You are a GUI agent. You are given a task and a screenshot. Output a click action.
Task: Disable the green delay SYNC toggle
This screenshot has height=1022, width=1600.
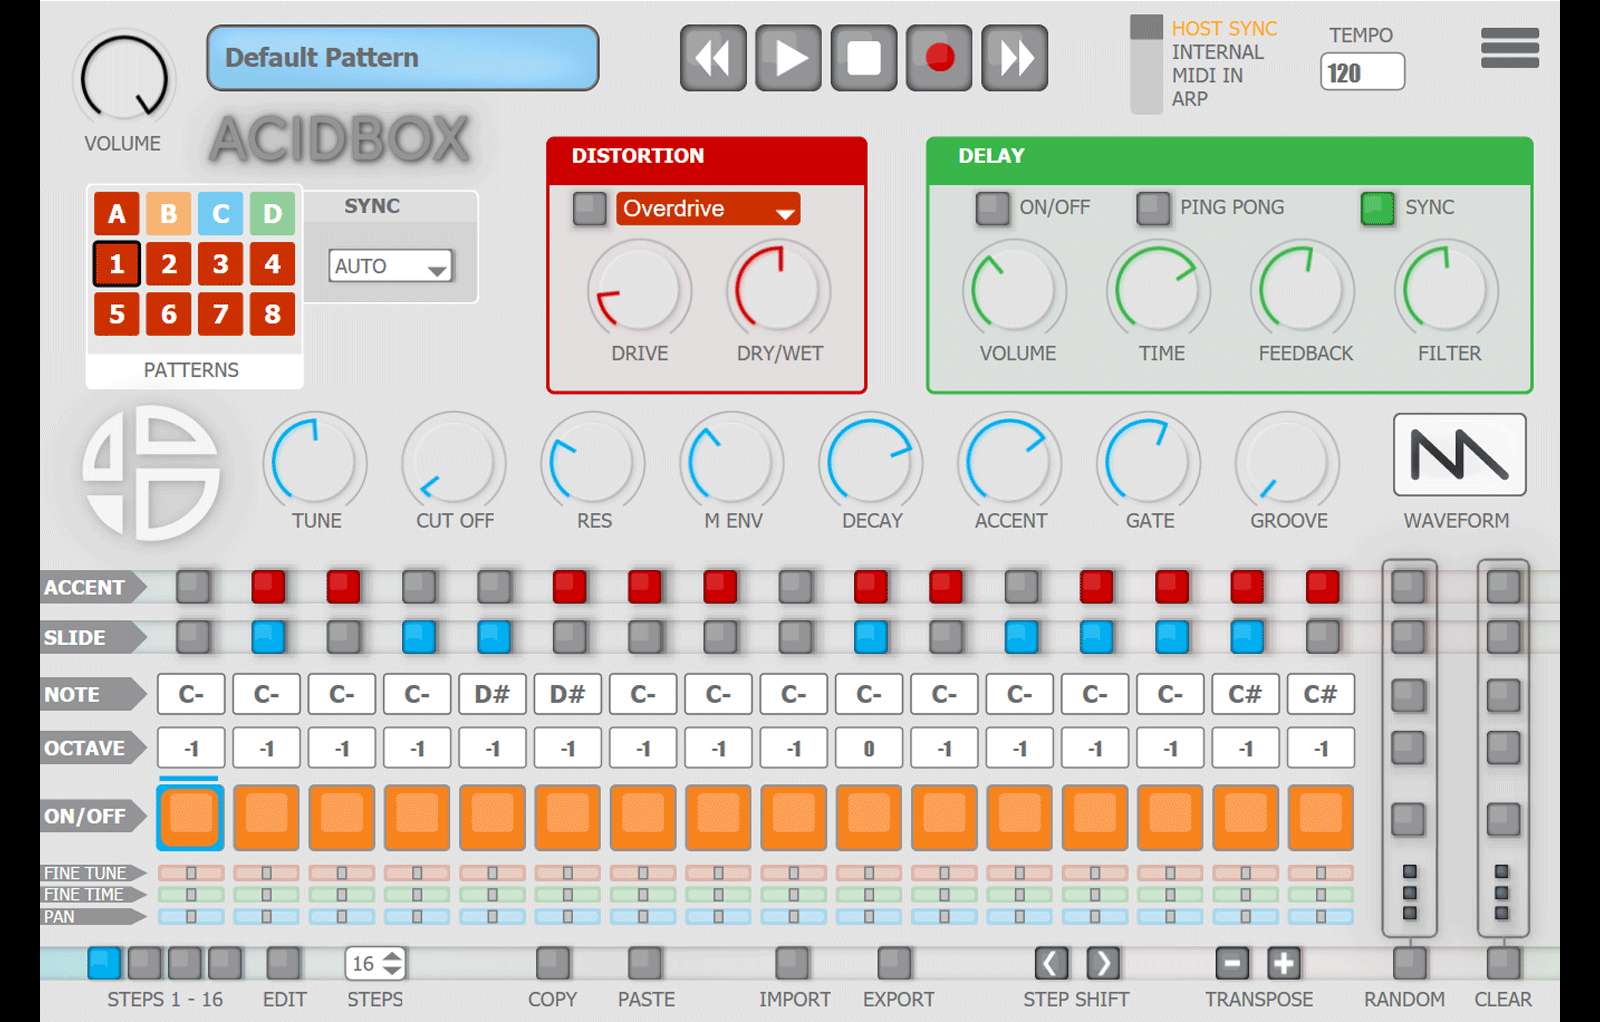[x=1377, y=208]
